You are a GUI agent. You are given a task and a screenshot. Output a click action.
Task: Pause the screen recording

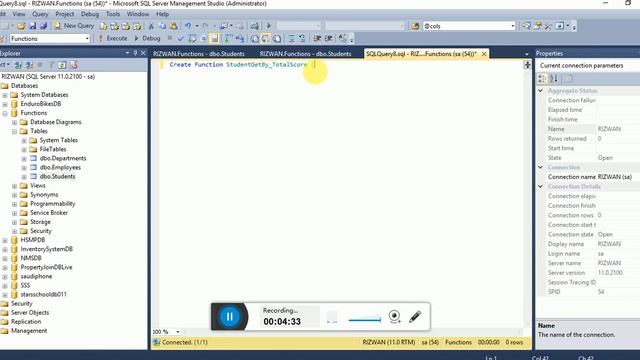pyautogui.click(x=229, y=316)
